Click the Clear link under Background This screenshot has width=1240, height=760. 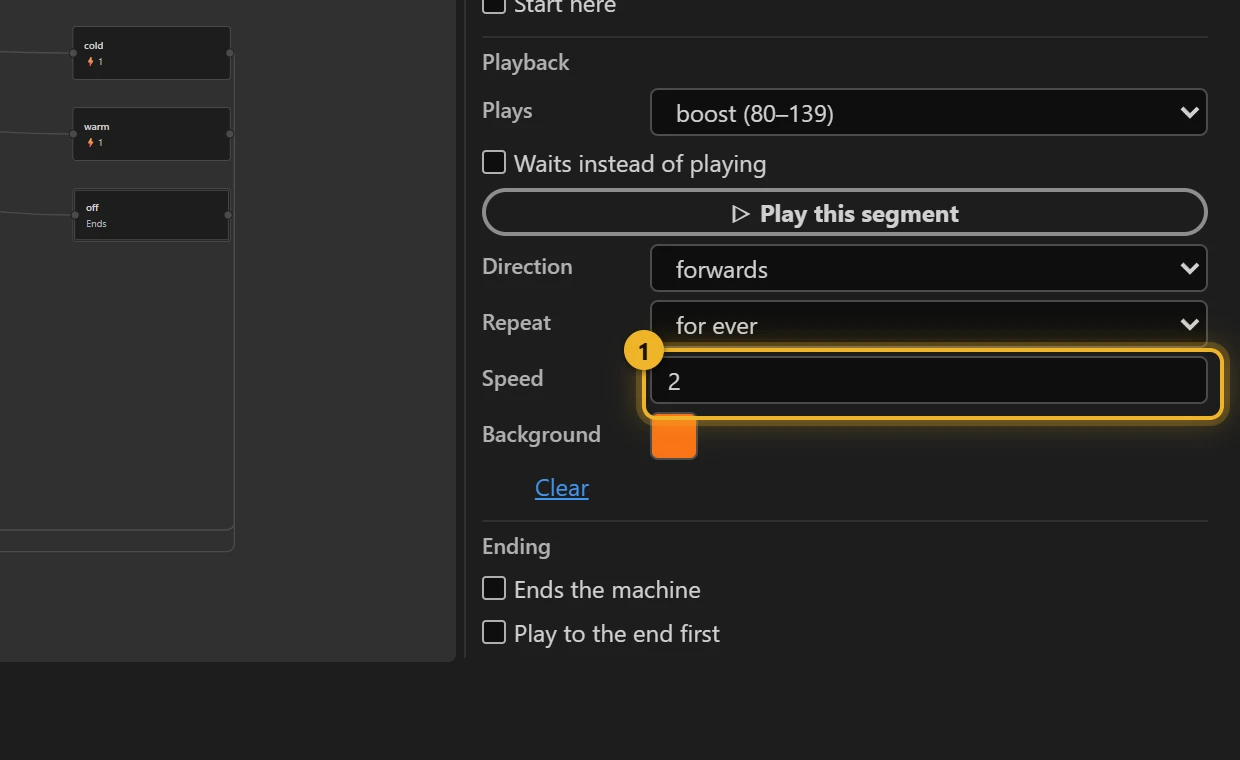point(562,488)
